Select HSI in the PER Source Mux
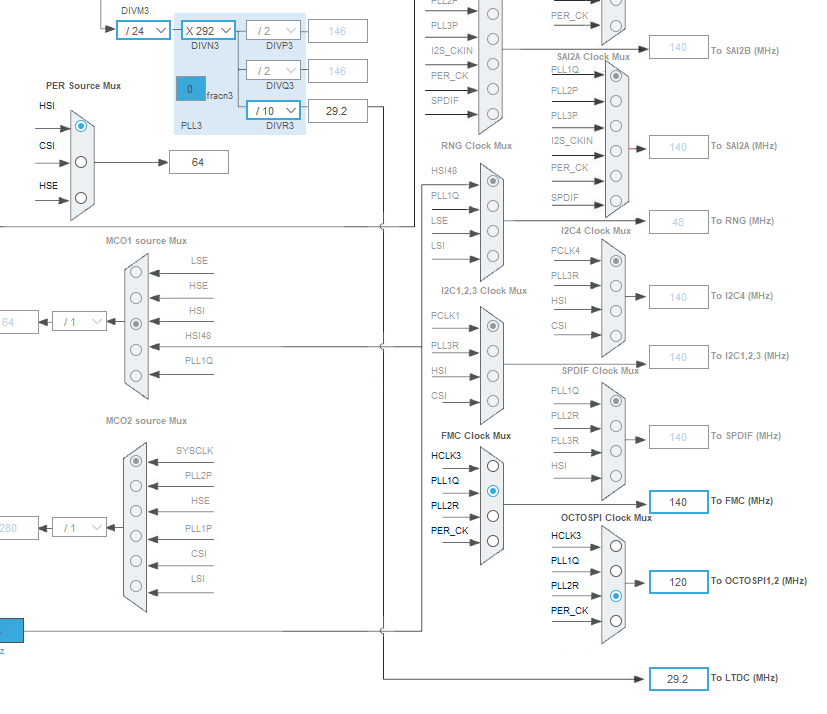The width and height of the screenshot is (827, 714). [x=82, y=125]
